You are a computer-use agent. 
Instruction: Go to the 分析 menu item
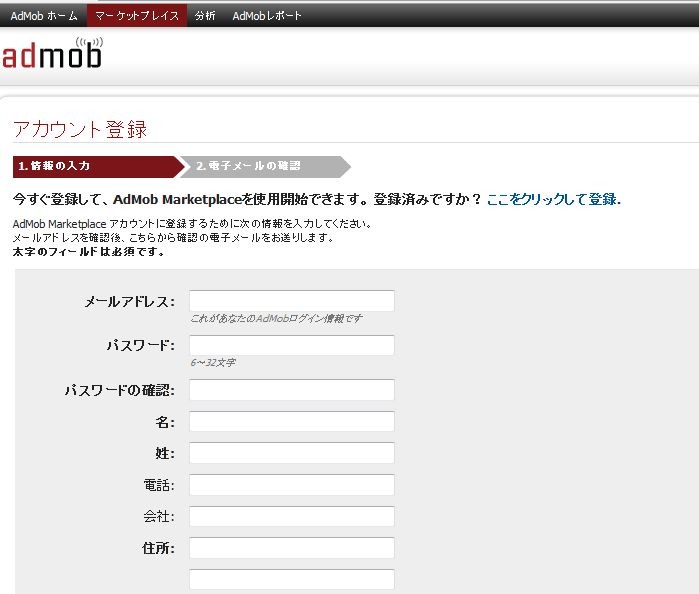(205, 15)
